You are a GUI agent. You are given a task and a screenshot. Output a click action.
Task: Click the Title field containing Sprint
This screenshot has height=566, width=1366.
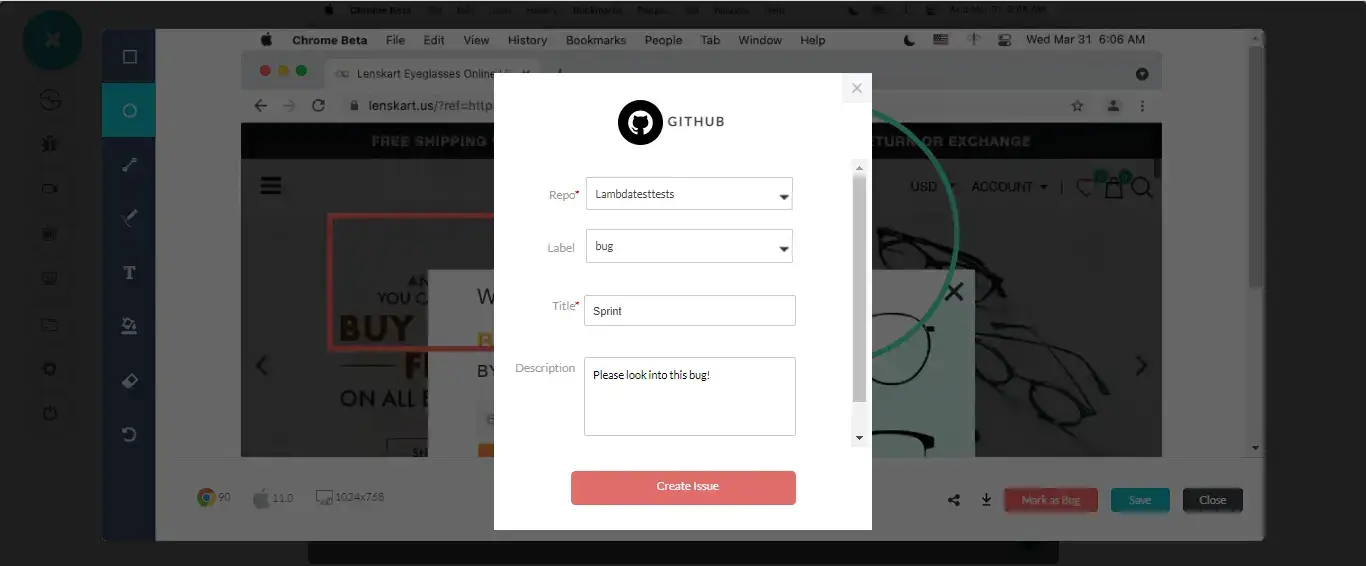tap(689, 311)
